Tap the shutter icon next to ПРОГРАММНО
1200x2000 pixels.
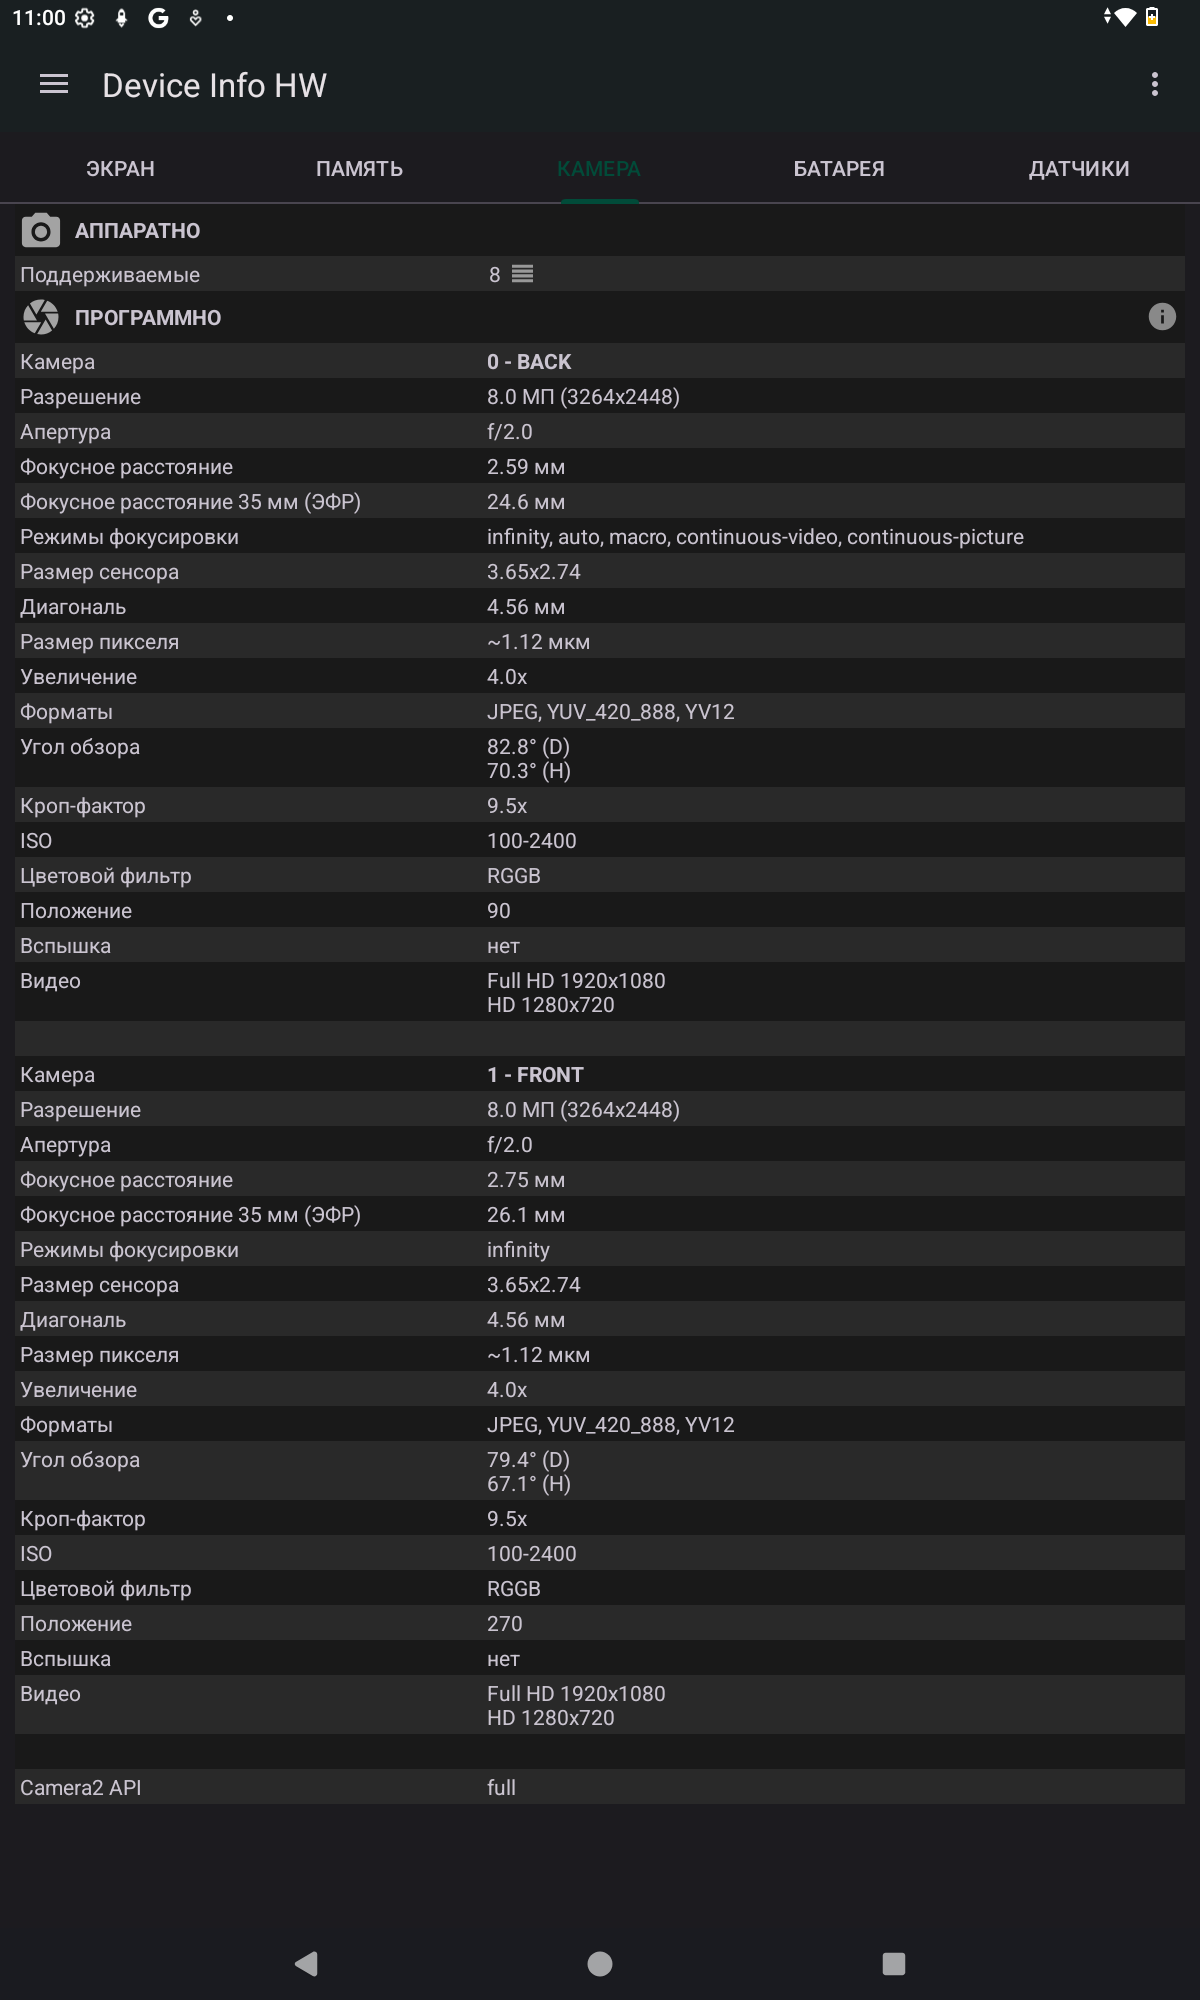tap(41, 317)
